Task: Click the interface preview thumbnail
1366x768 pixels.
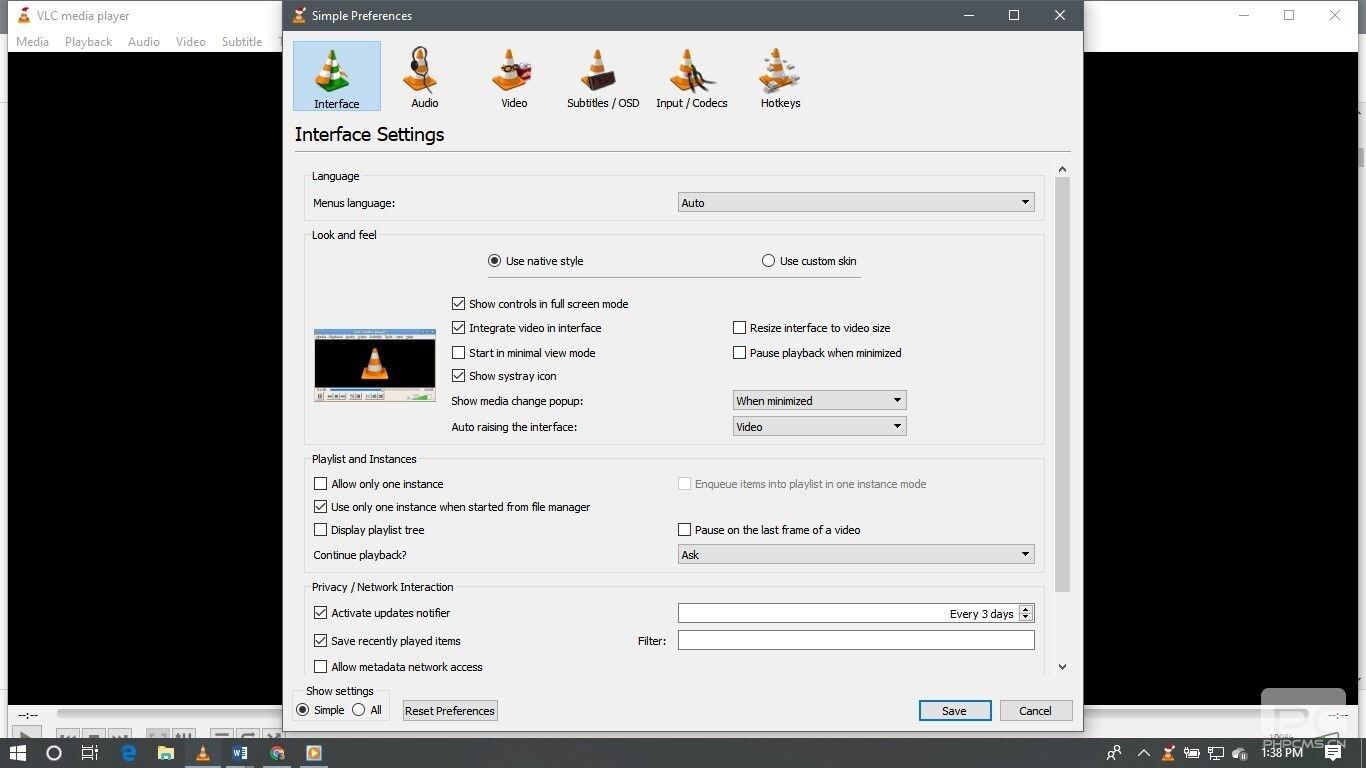Action: tap(375, 365)
